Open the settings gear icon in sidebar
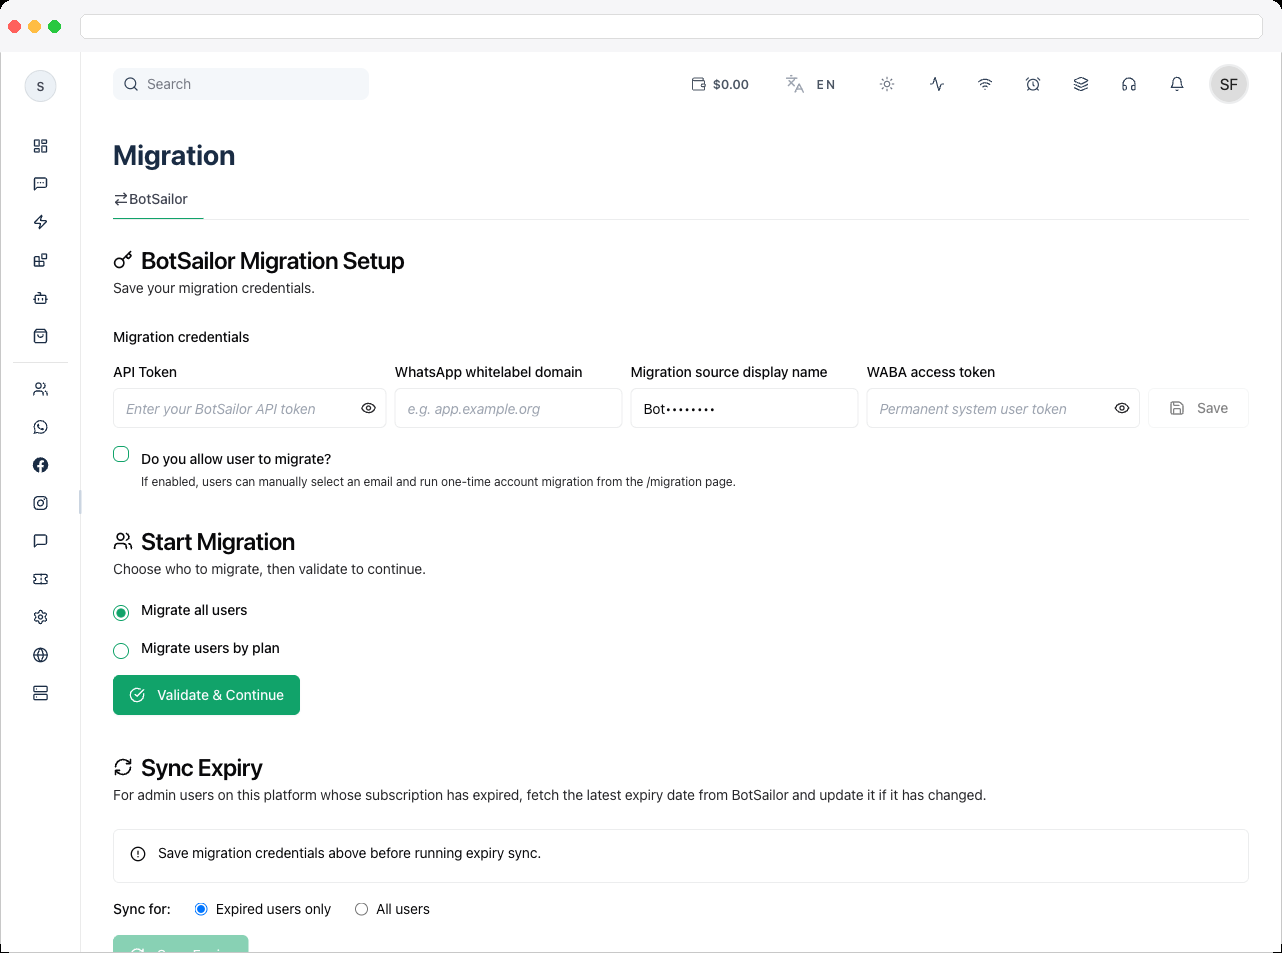The height and width of the screenshot is (953, 1282). click(x=40, y=617)
